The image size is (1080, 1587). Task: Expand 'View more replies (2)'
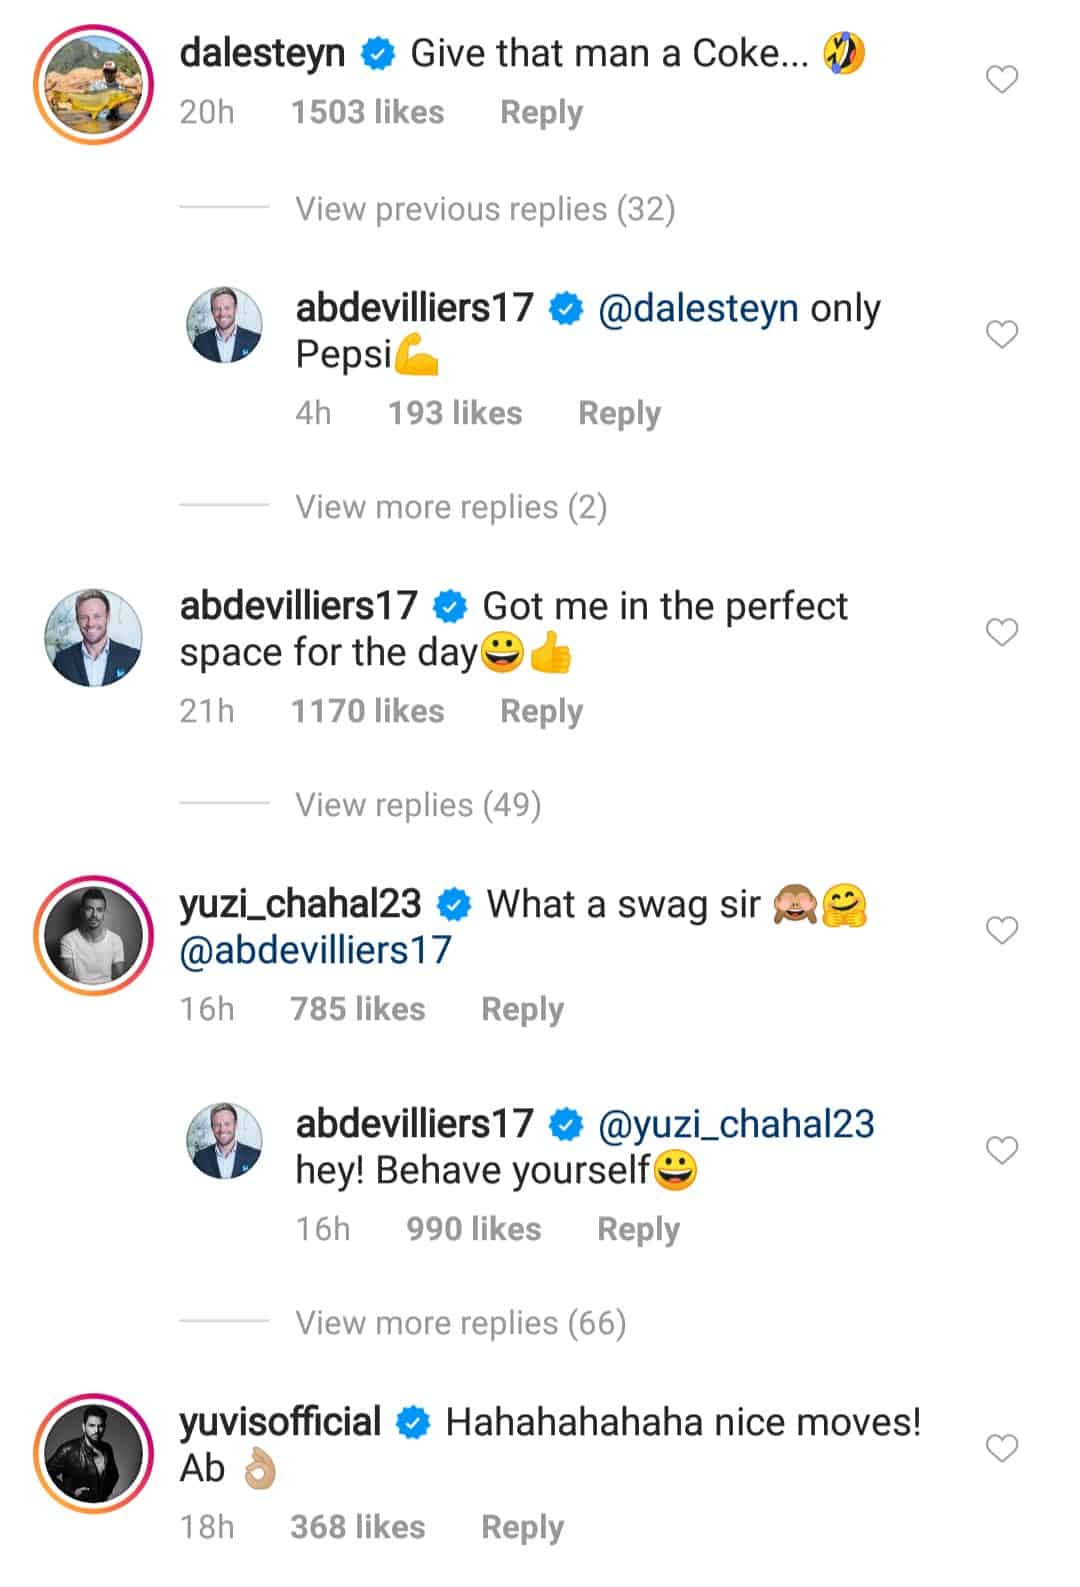pos(451,507)
